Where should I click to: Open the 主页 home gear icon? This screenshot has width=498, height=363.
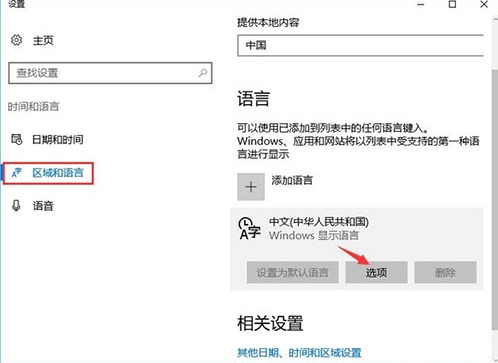click(x=16, y=40)
